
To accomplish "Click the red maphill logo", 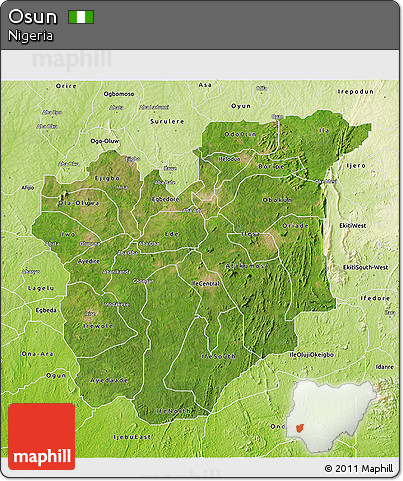I will 42,436.
